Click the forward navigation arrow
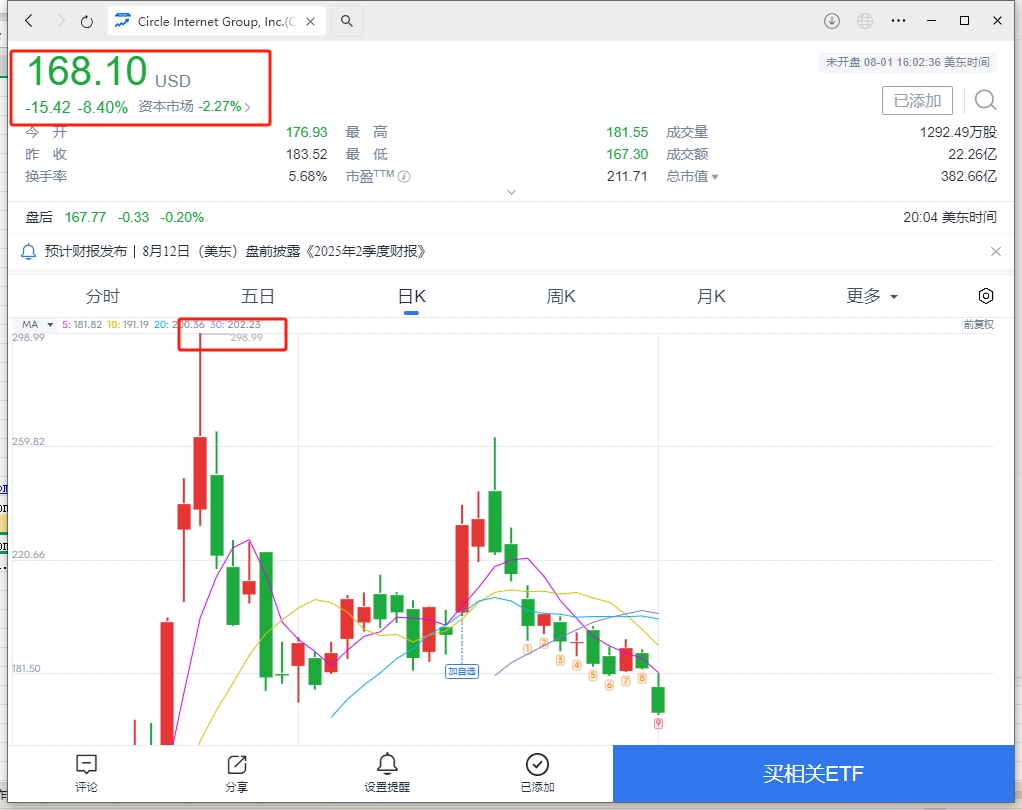This screenshot has height=810, width=1022. tap(61, 21)
